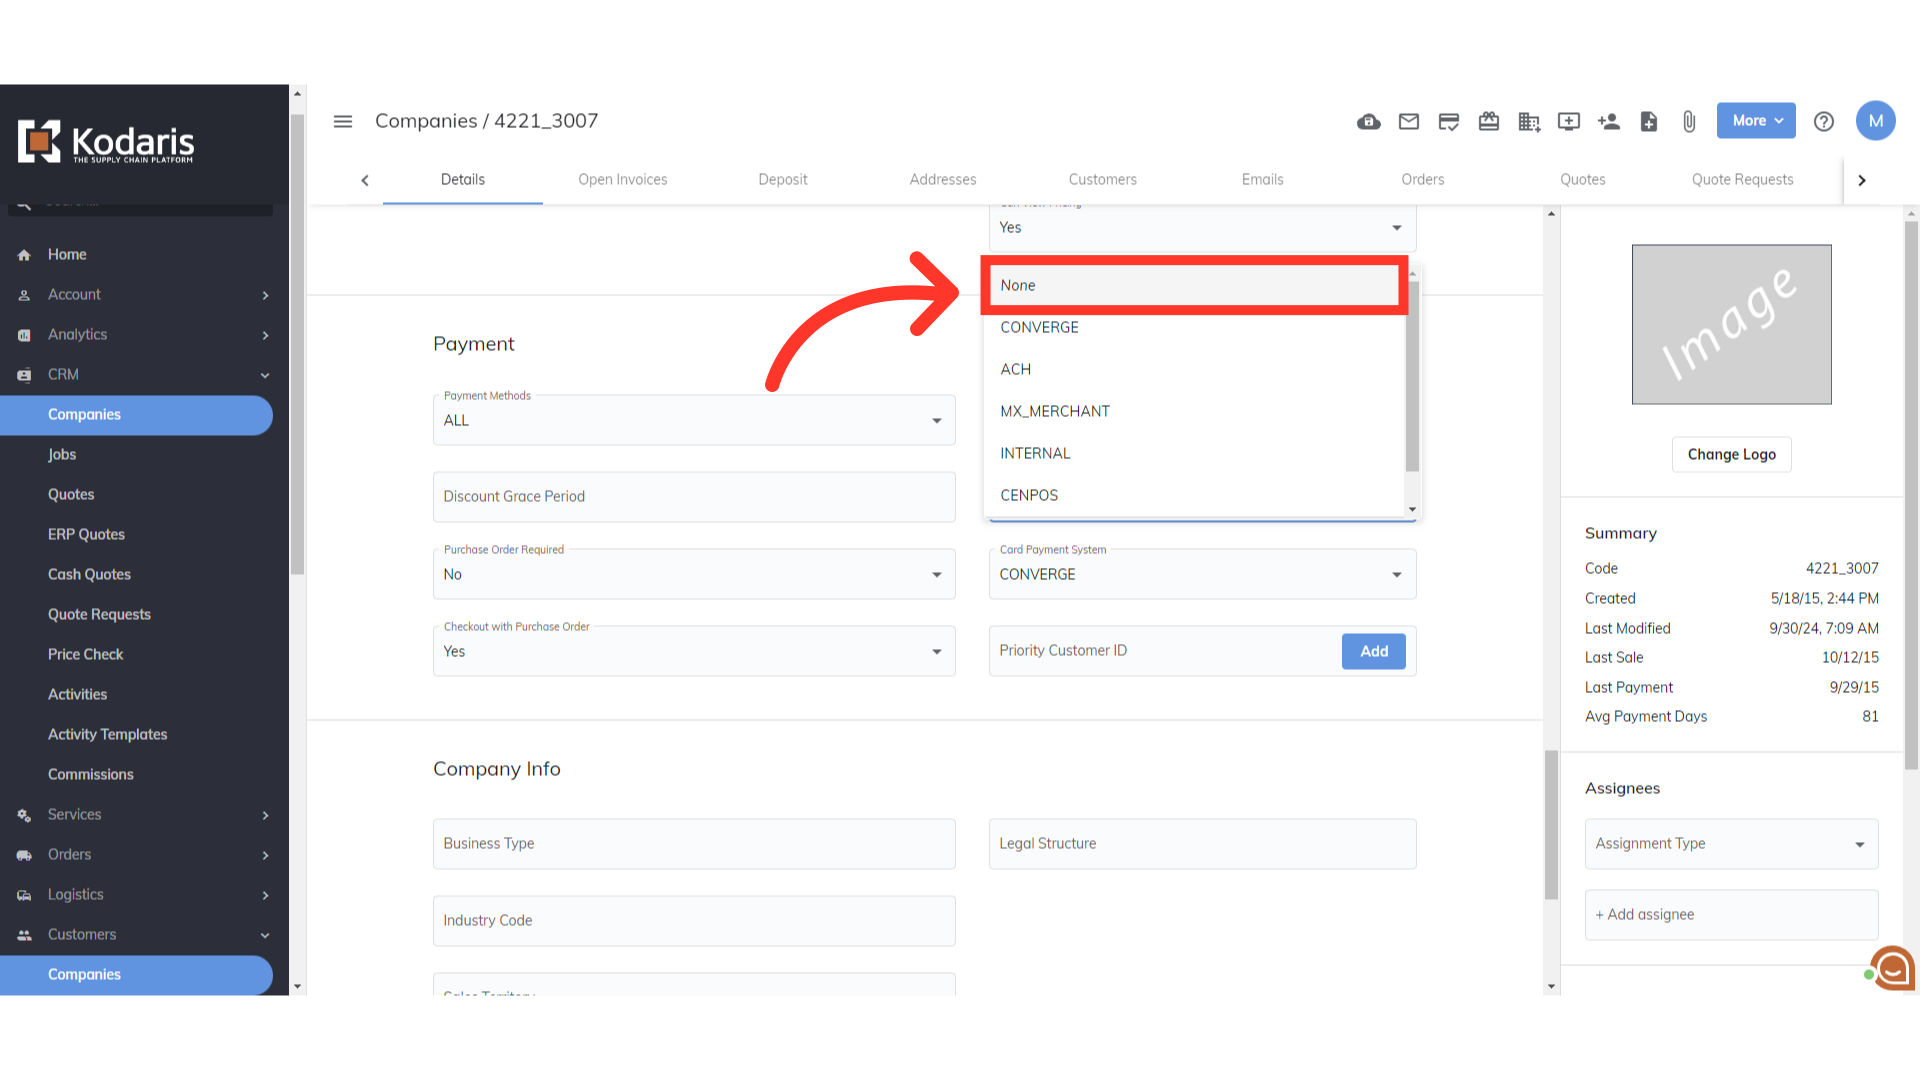Viewport: 1920px width, 1080px height.
Task: Open the Payment Methods dropdown
Action: point(693,421)
